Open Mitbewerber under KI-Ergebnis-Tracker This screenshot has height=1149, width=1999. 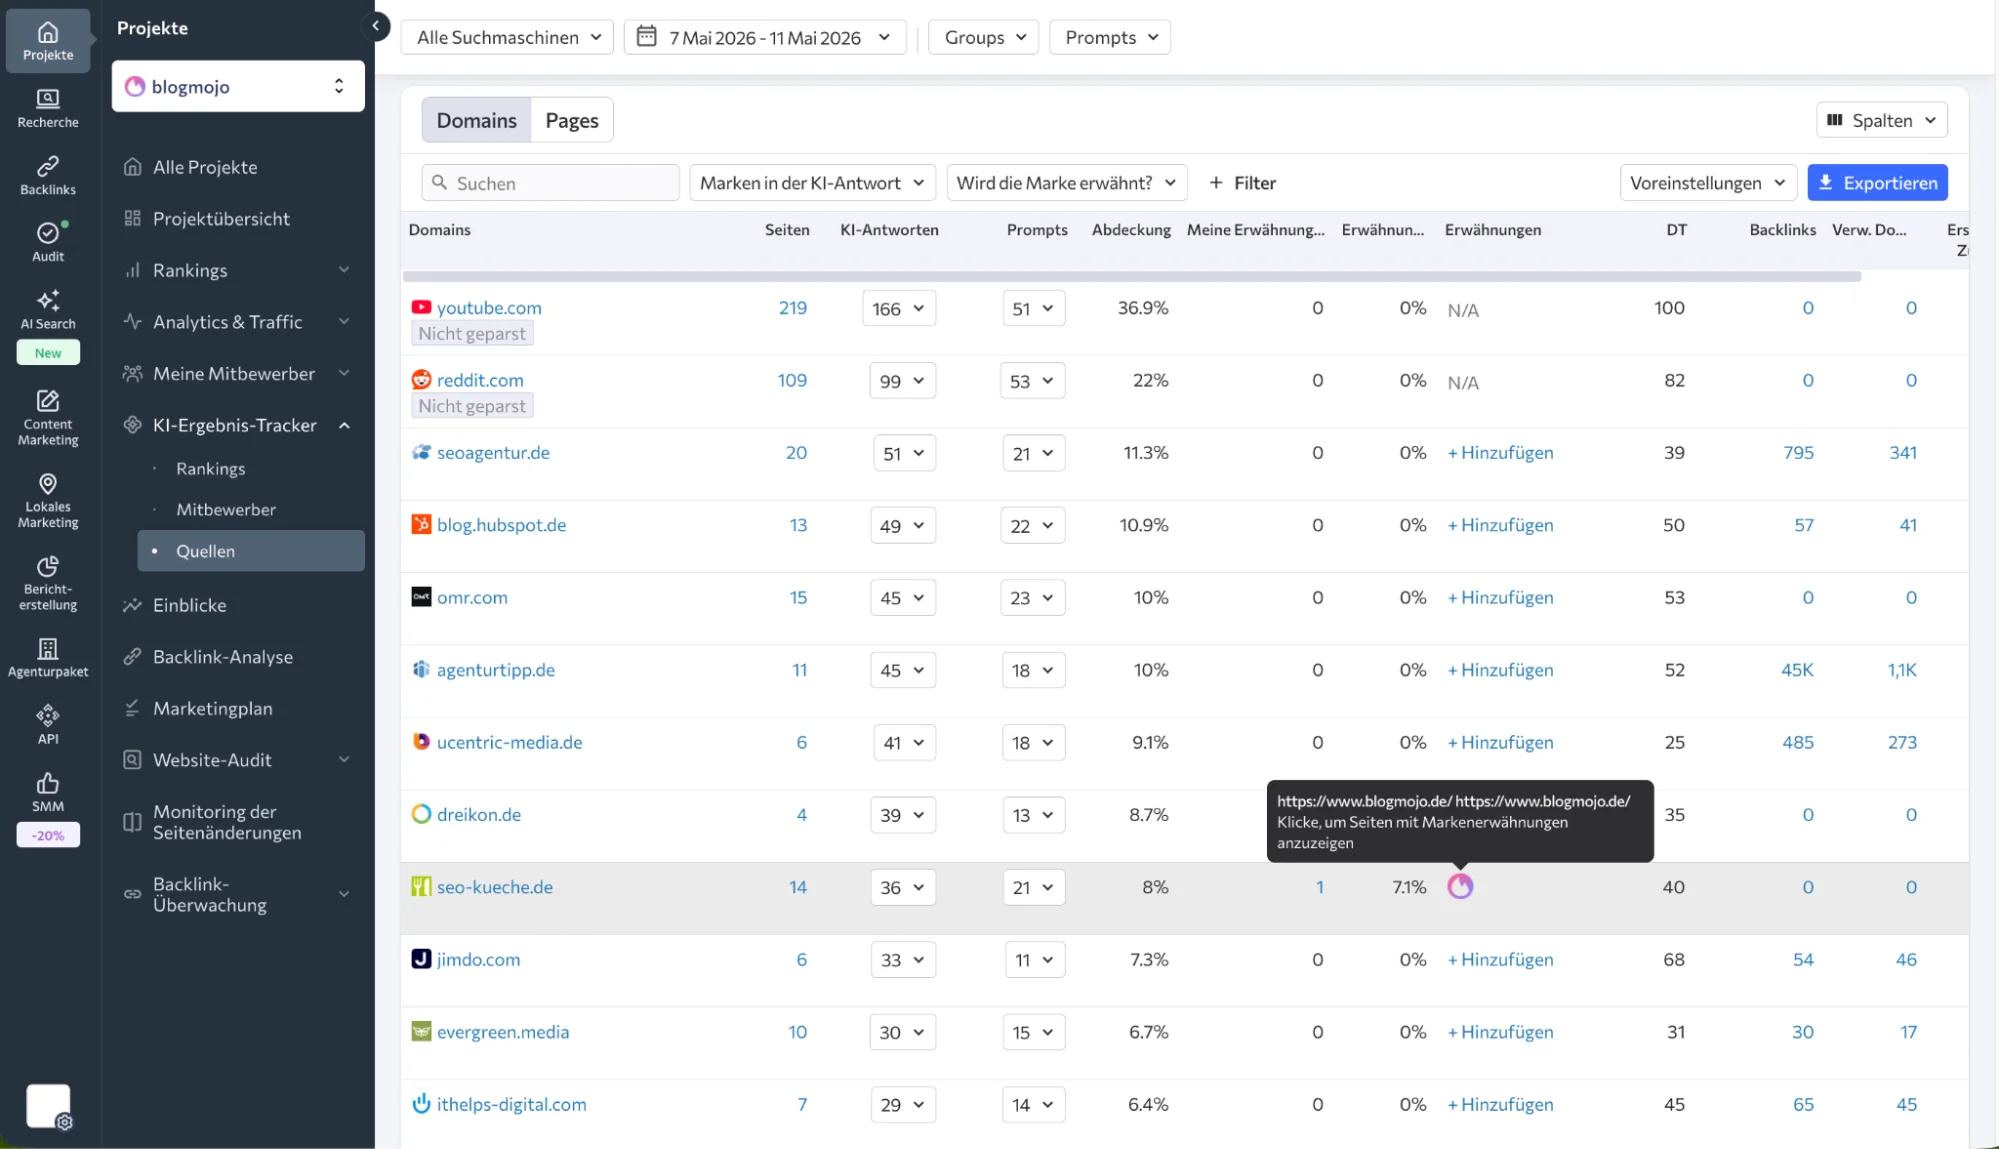click(x=226, y=510)
